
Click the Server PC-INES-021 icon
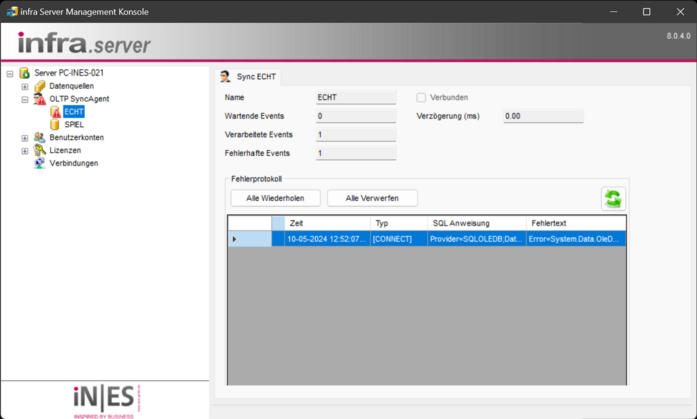click(25, 73)
